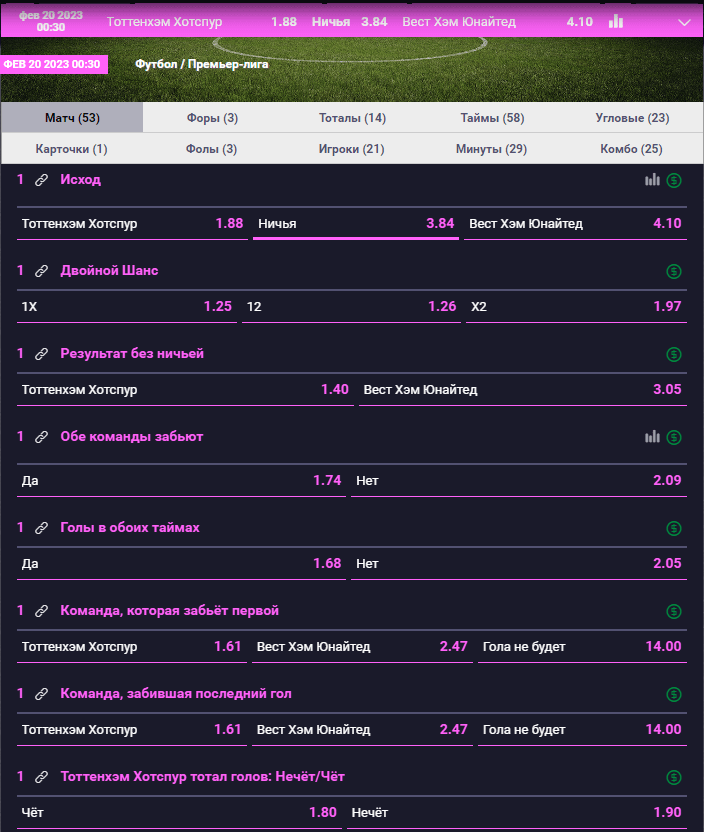This screenshot has height=832, width=704.
Task: Collapse Результат без ничьей market heading
Action: (x=132, y=353)
